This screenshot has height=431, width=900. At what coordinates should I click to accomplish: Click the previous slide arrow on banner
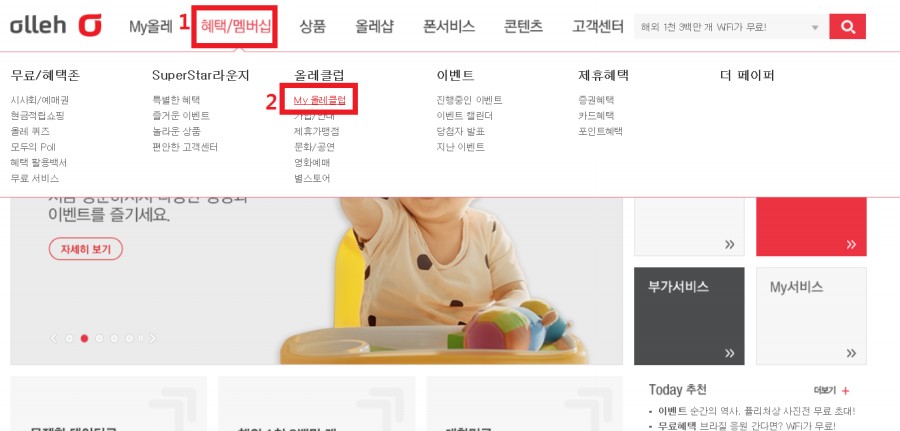54,339
